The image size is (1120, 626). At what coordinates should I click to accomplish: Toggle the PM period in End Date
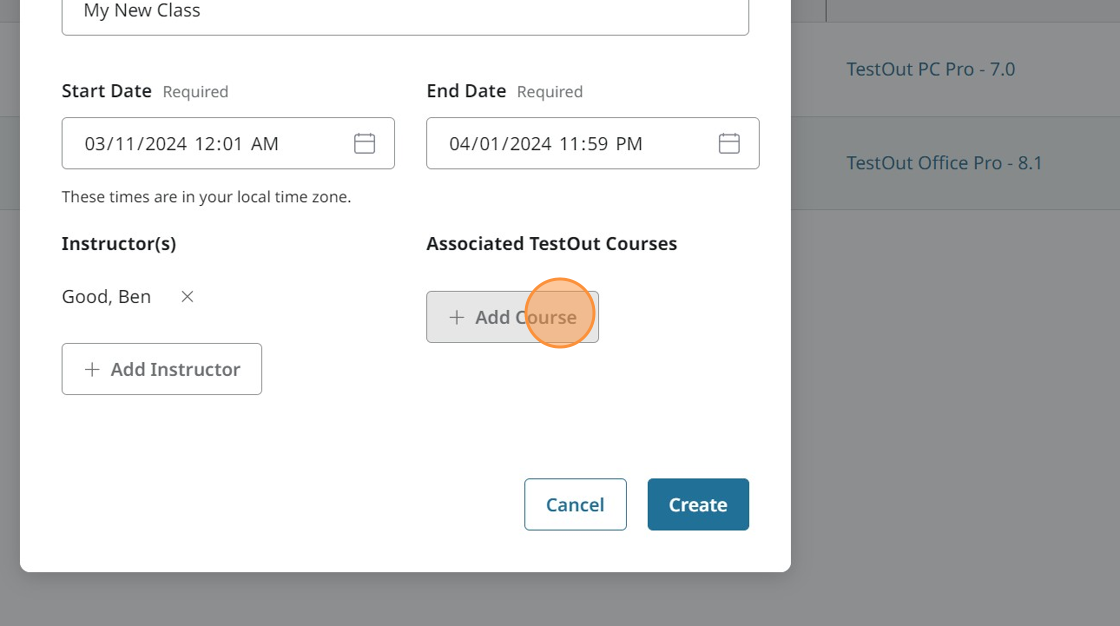click(x=629, y=144)
